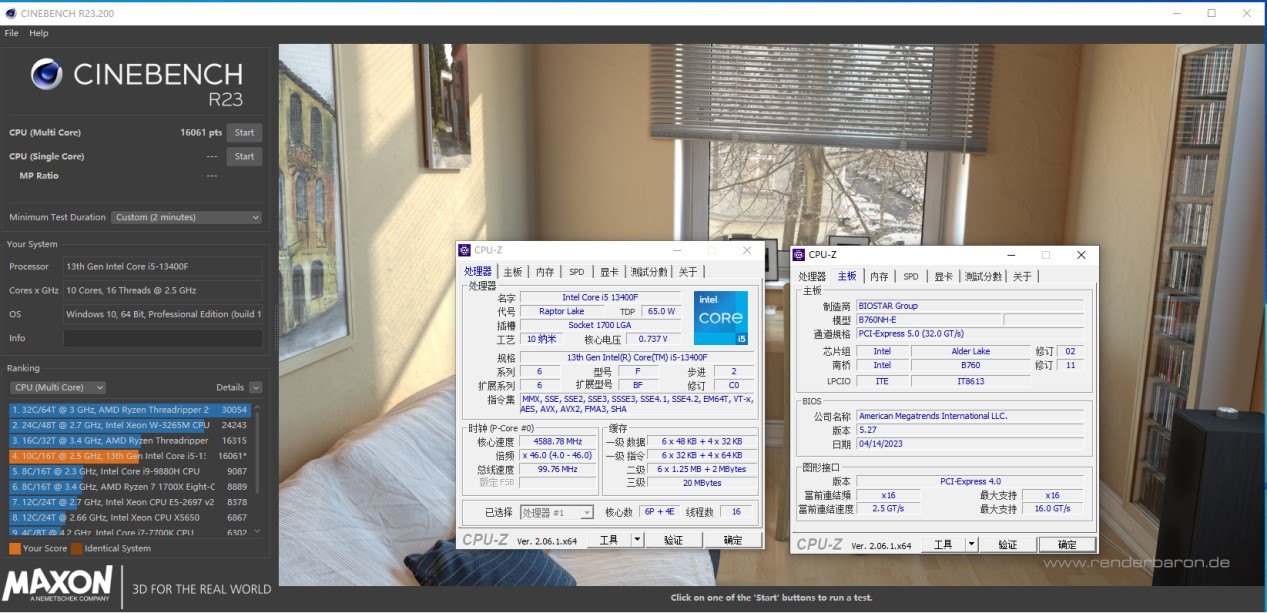Switch to the 主板 tab in CPU-Z processor window
Viewport: 1267px width, 613px height.
click(x=513, y=271)
